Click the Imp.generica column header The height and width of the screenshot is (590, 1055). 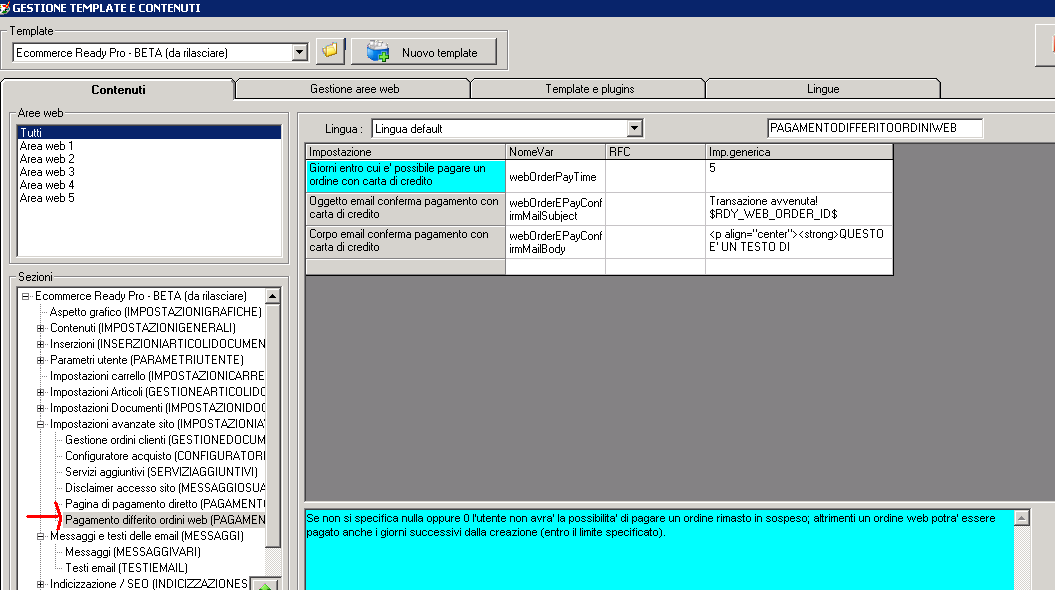click(x=799, y=152)
